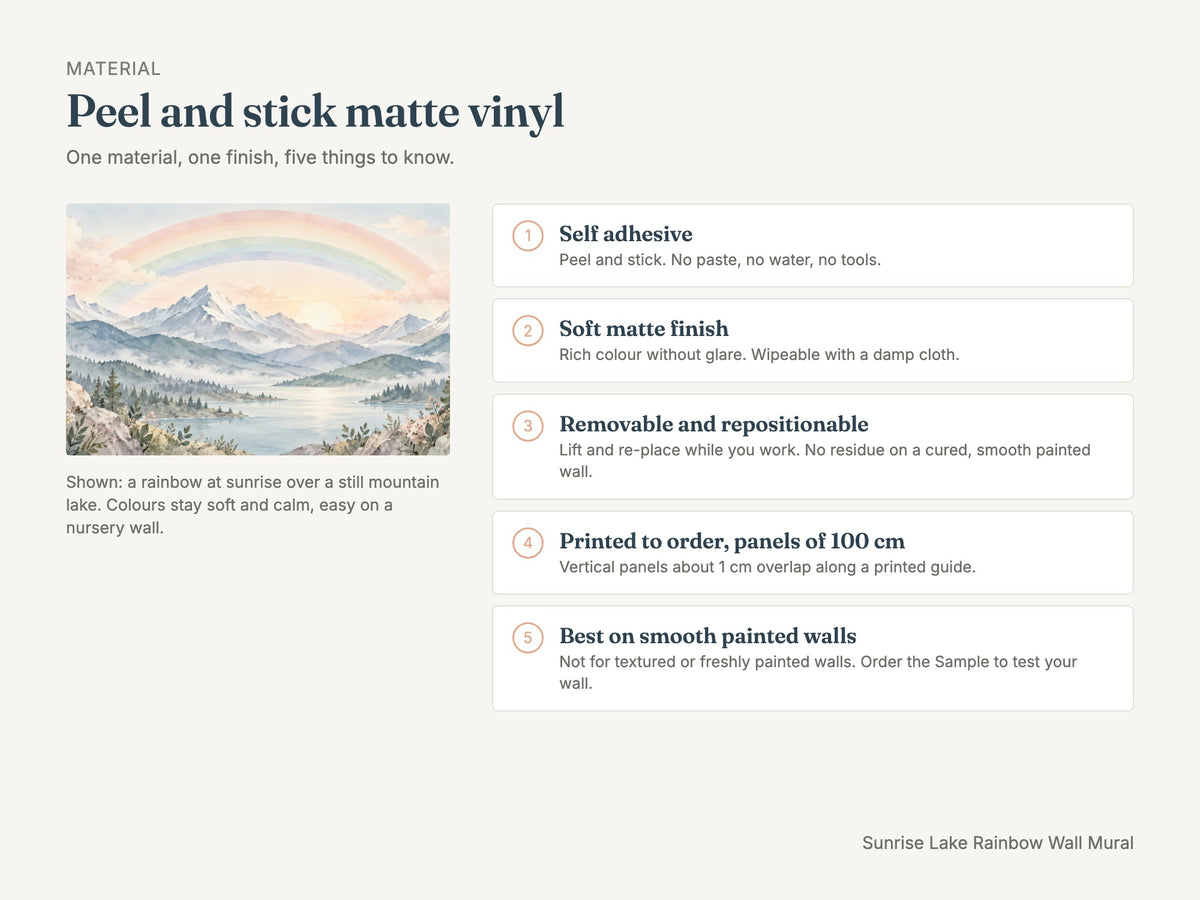Viewport: 1200px width, 900px height.
Task: Click the MATERIAL section label
Action: (x=113, y=69)
